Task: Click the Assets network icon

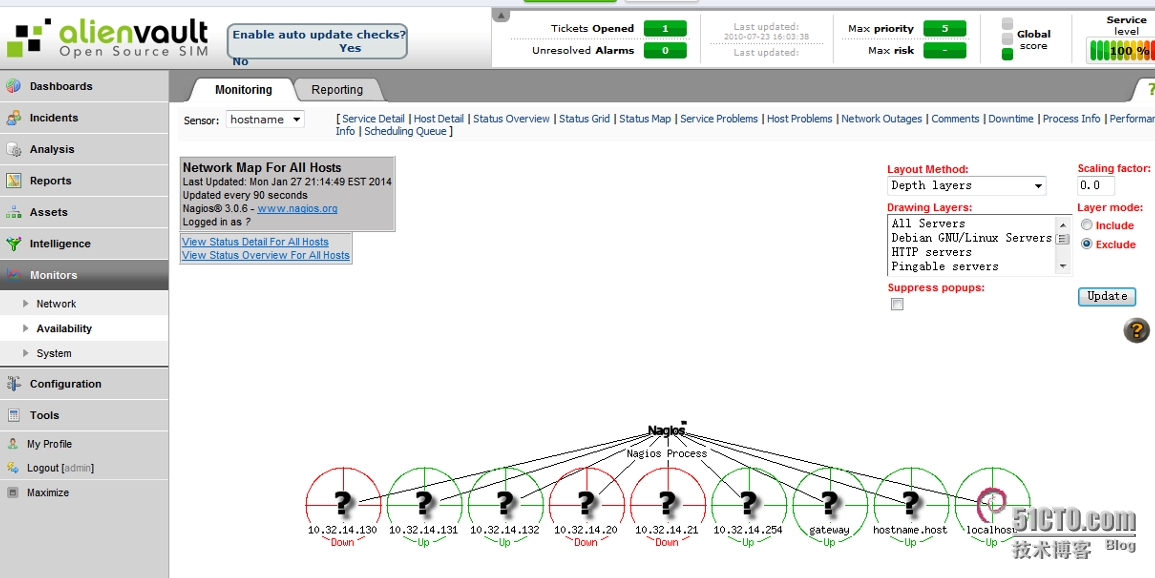Action: 13,212
